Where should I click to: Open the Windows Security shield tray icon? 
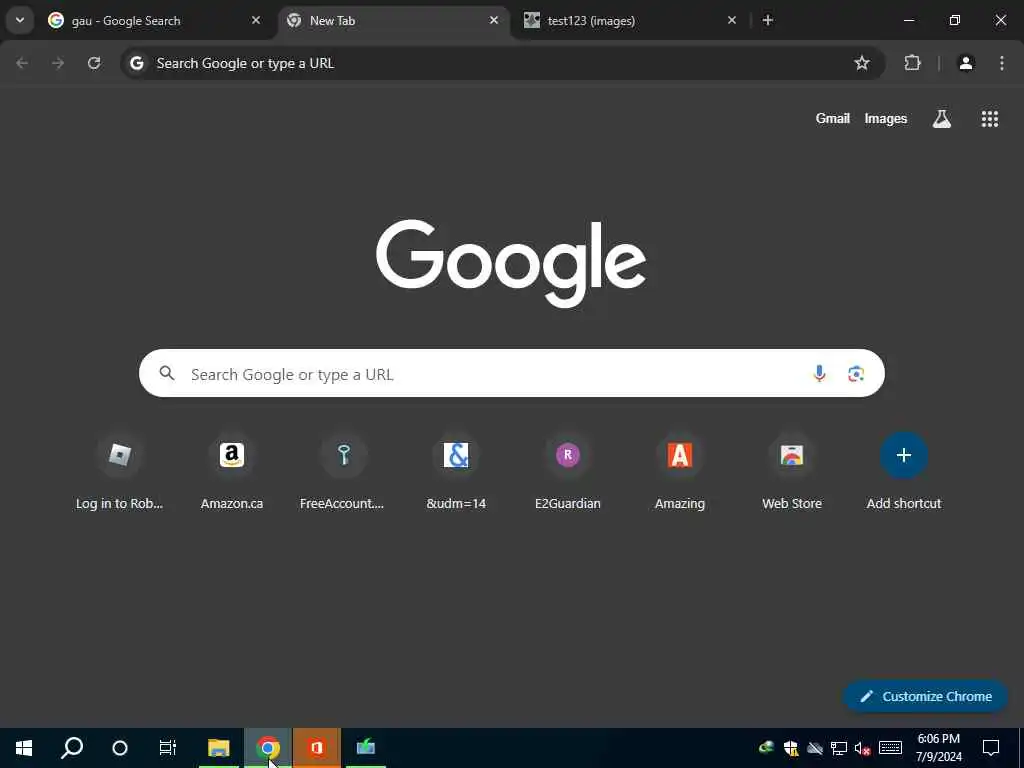791,748
